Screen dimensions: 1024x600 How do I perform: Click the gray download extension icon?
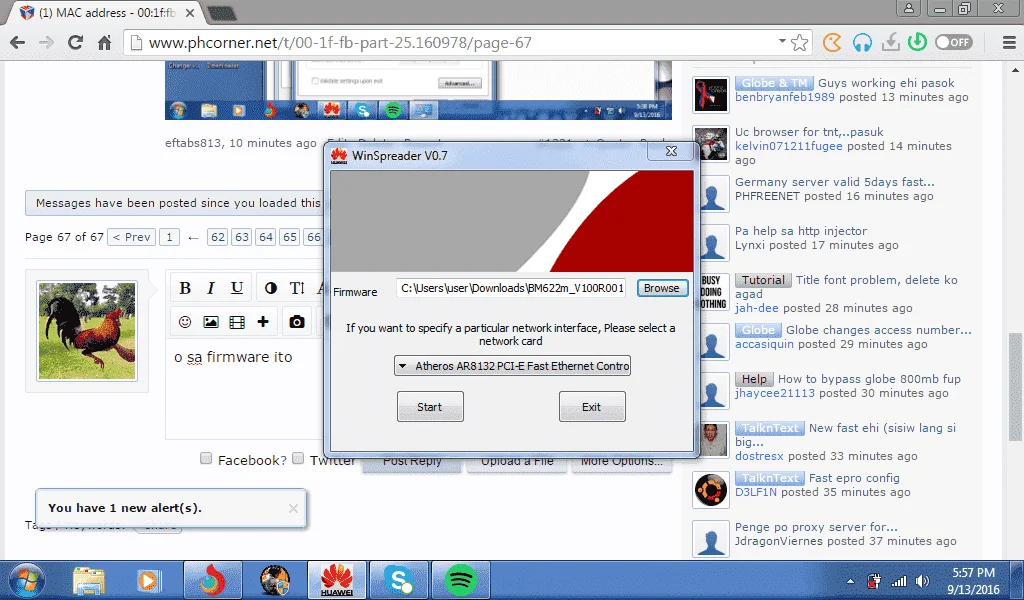[890, 42]
